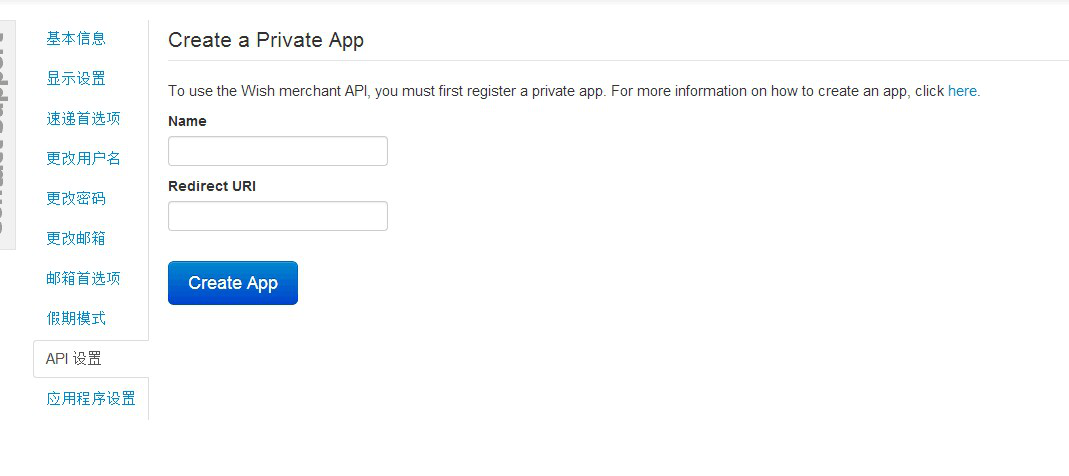Open the 基本信息 settings page

(x=76, y=39)
